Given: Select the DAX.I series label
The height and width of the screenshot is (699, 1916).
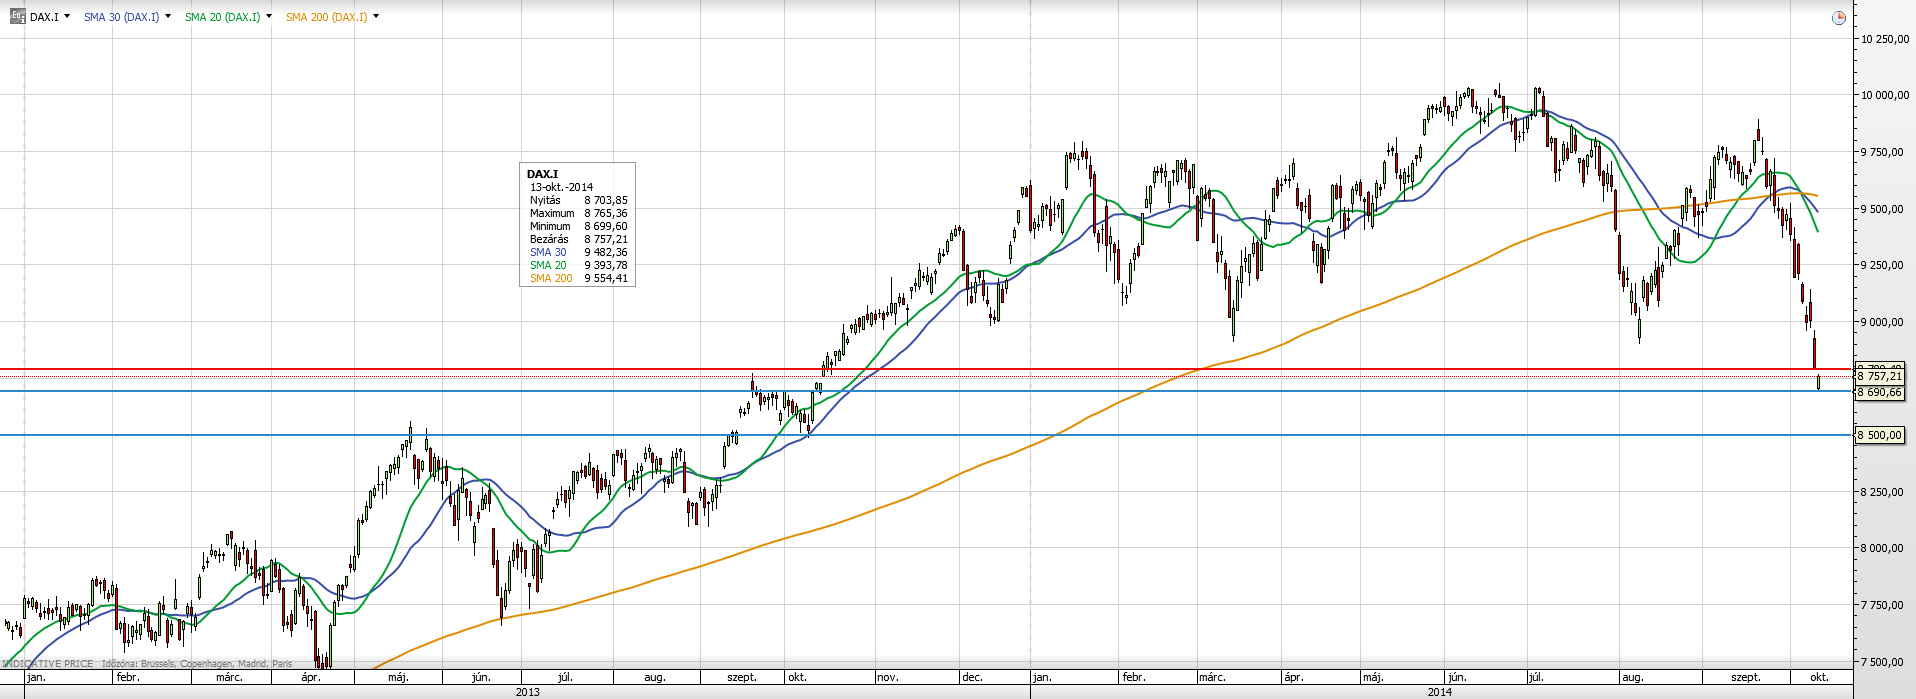Looking at the screenshot, I should (44, 17).
